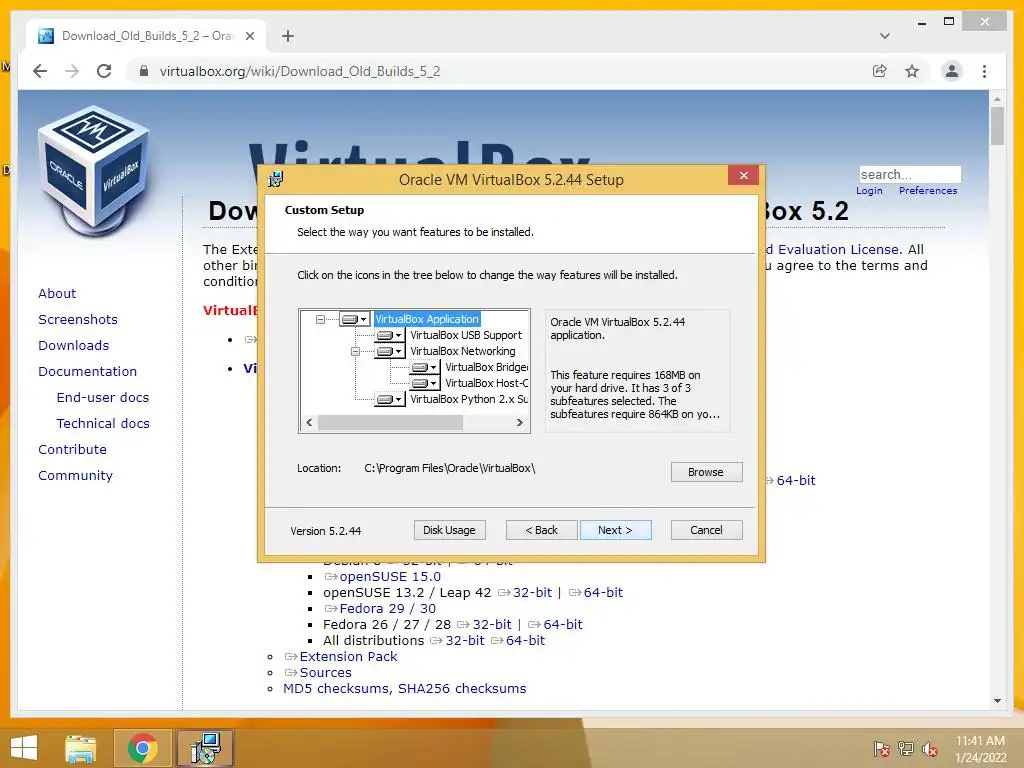Click the Login link
1024x768 pixels.
pos(869,191)
